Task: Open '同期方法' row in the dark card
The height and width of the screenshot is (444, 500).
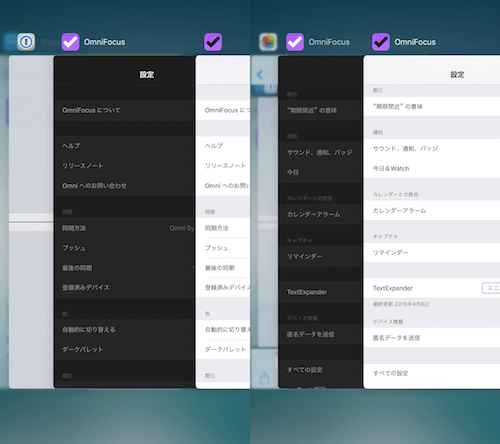Action: (125, 228)
